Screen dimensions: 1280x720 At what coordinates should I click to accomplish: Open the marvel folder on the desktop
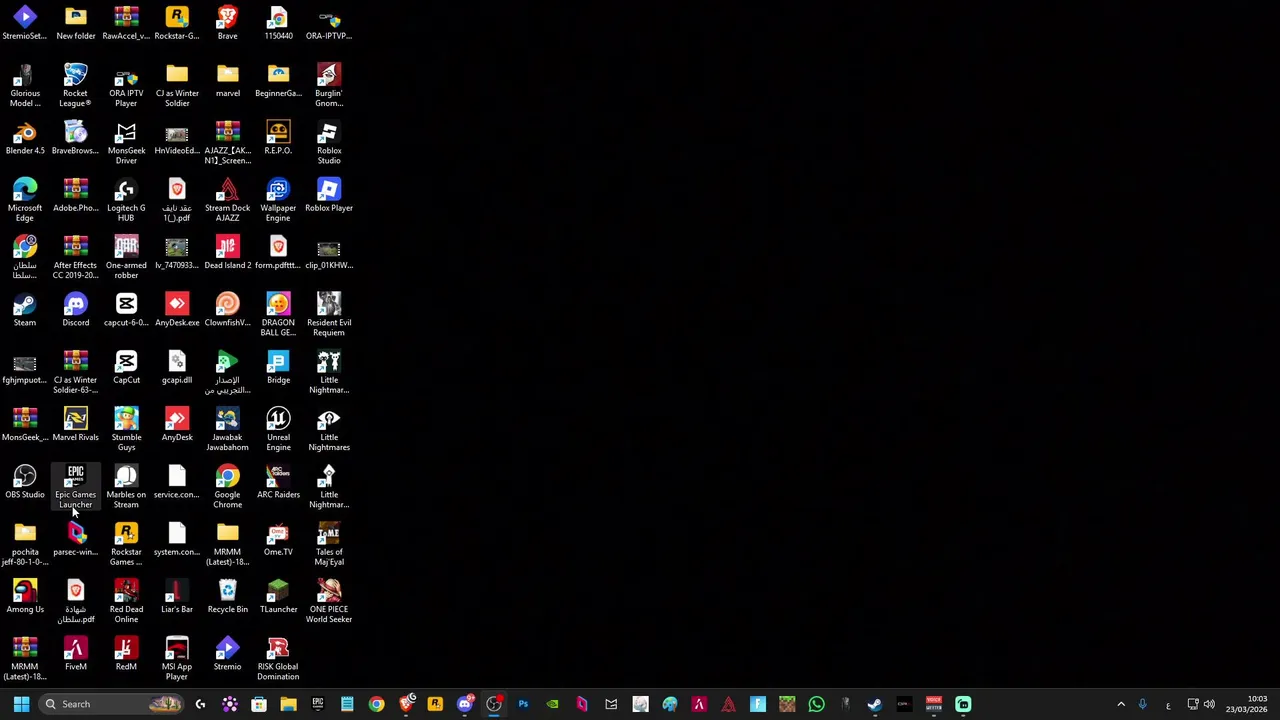[227, 80]
